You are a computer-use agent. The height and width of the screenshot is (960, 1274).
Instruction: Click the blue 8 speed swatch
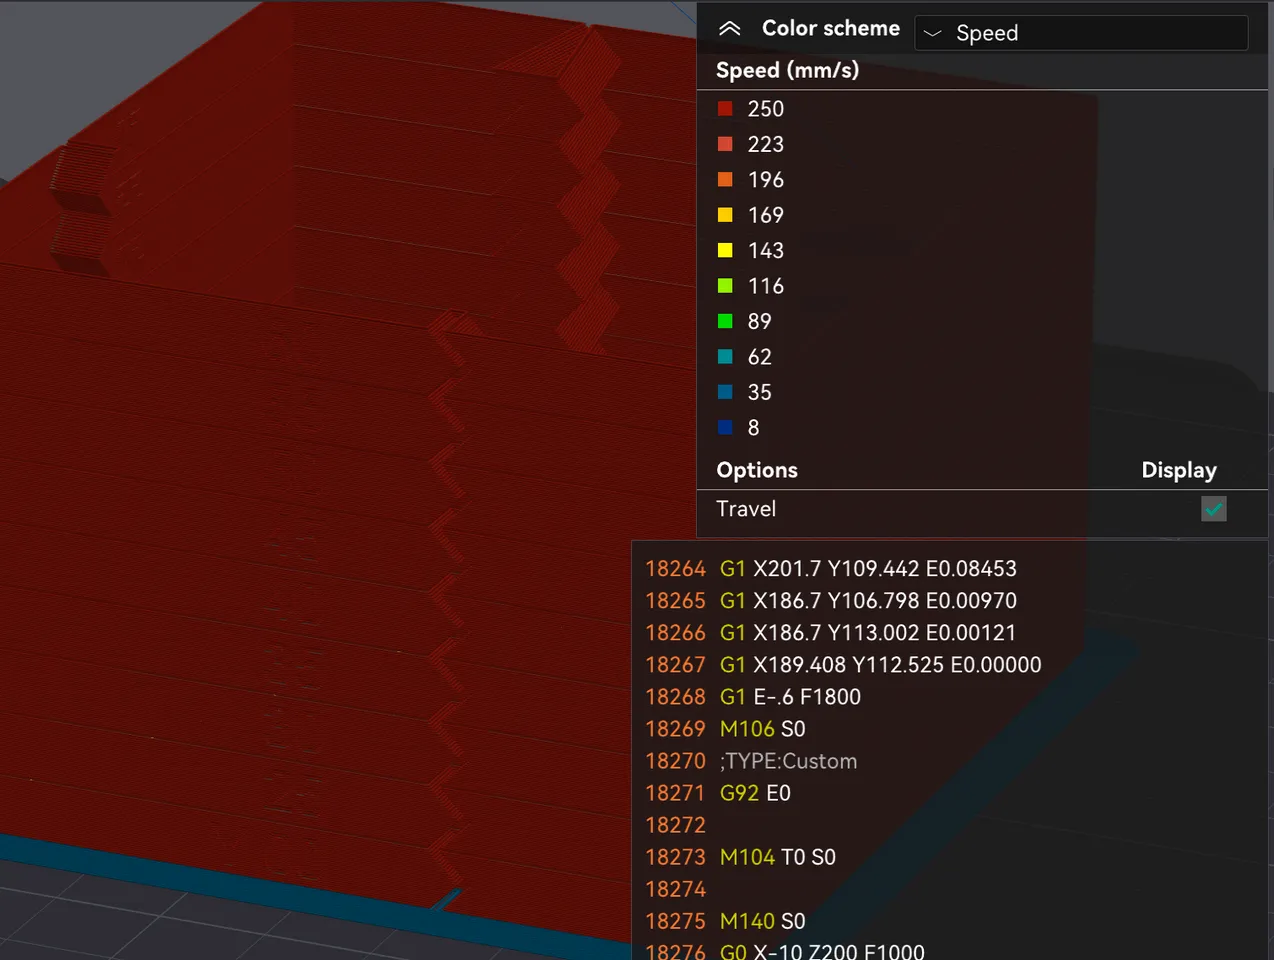pyautogui.click(x=725, y=427)
